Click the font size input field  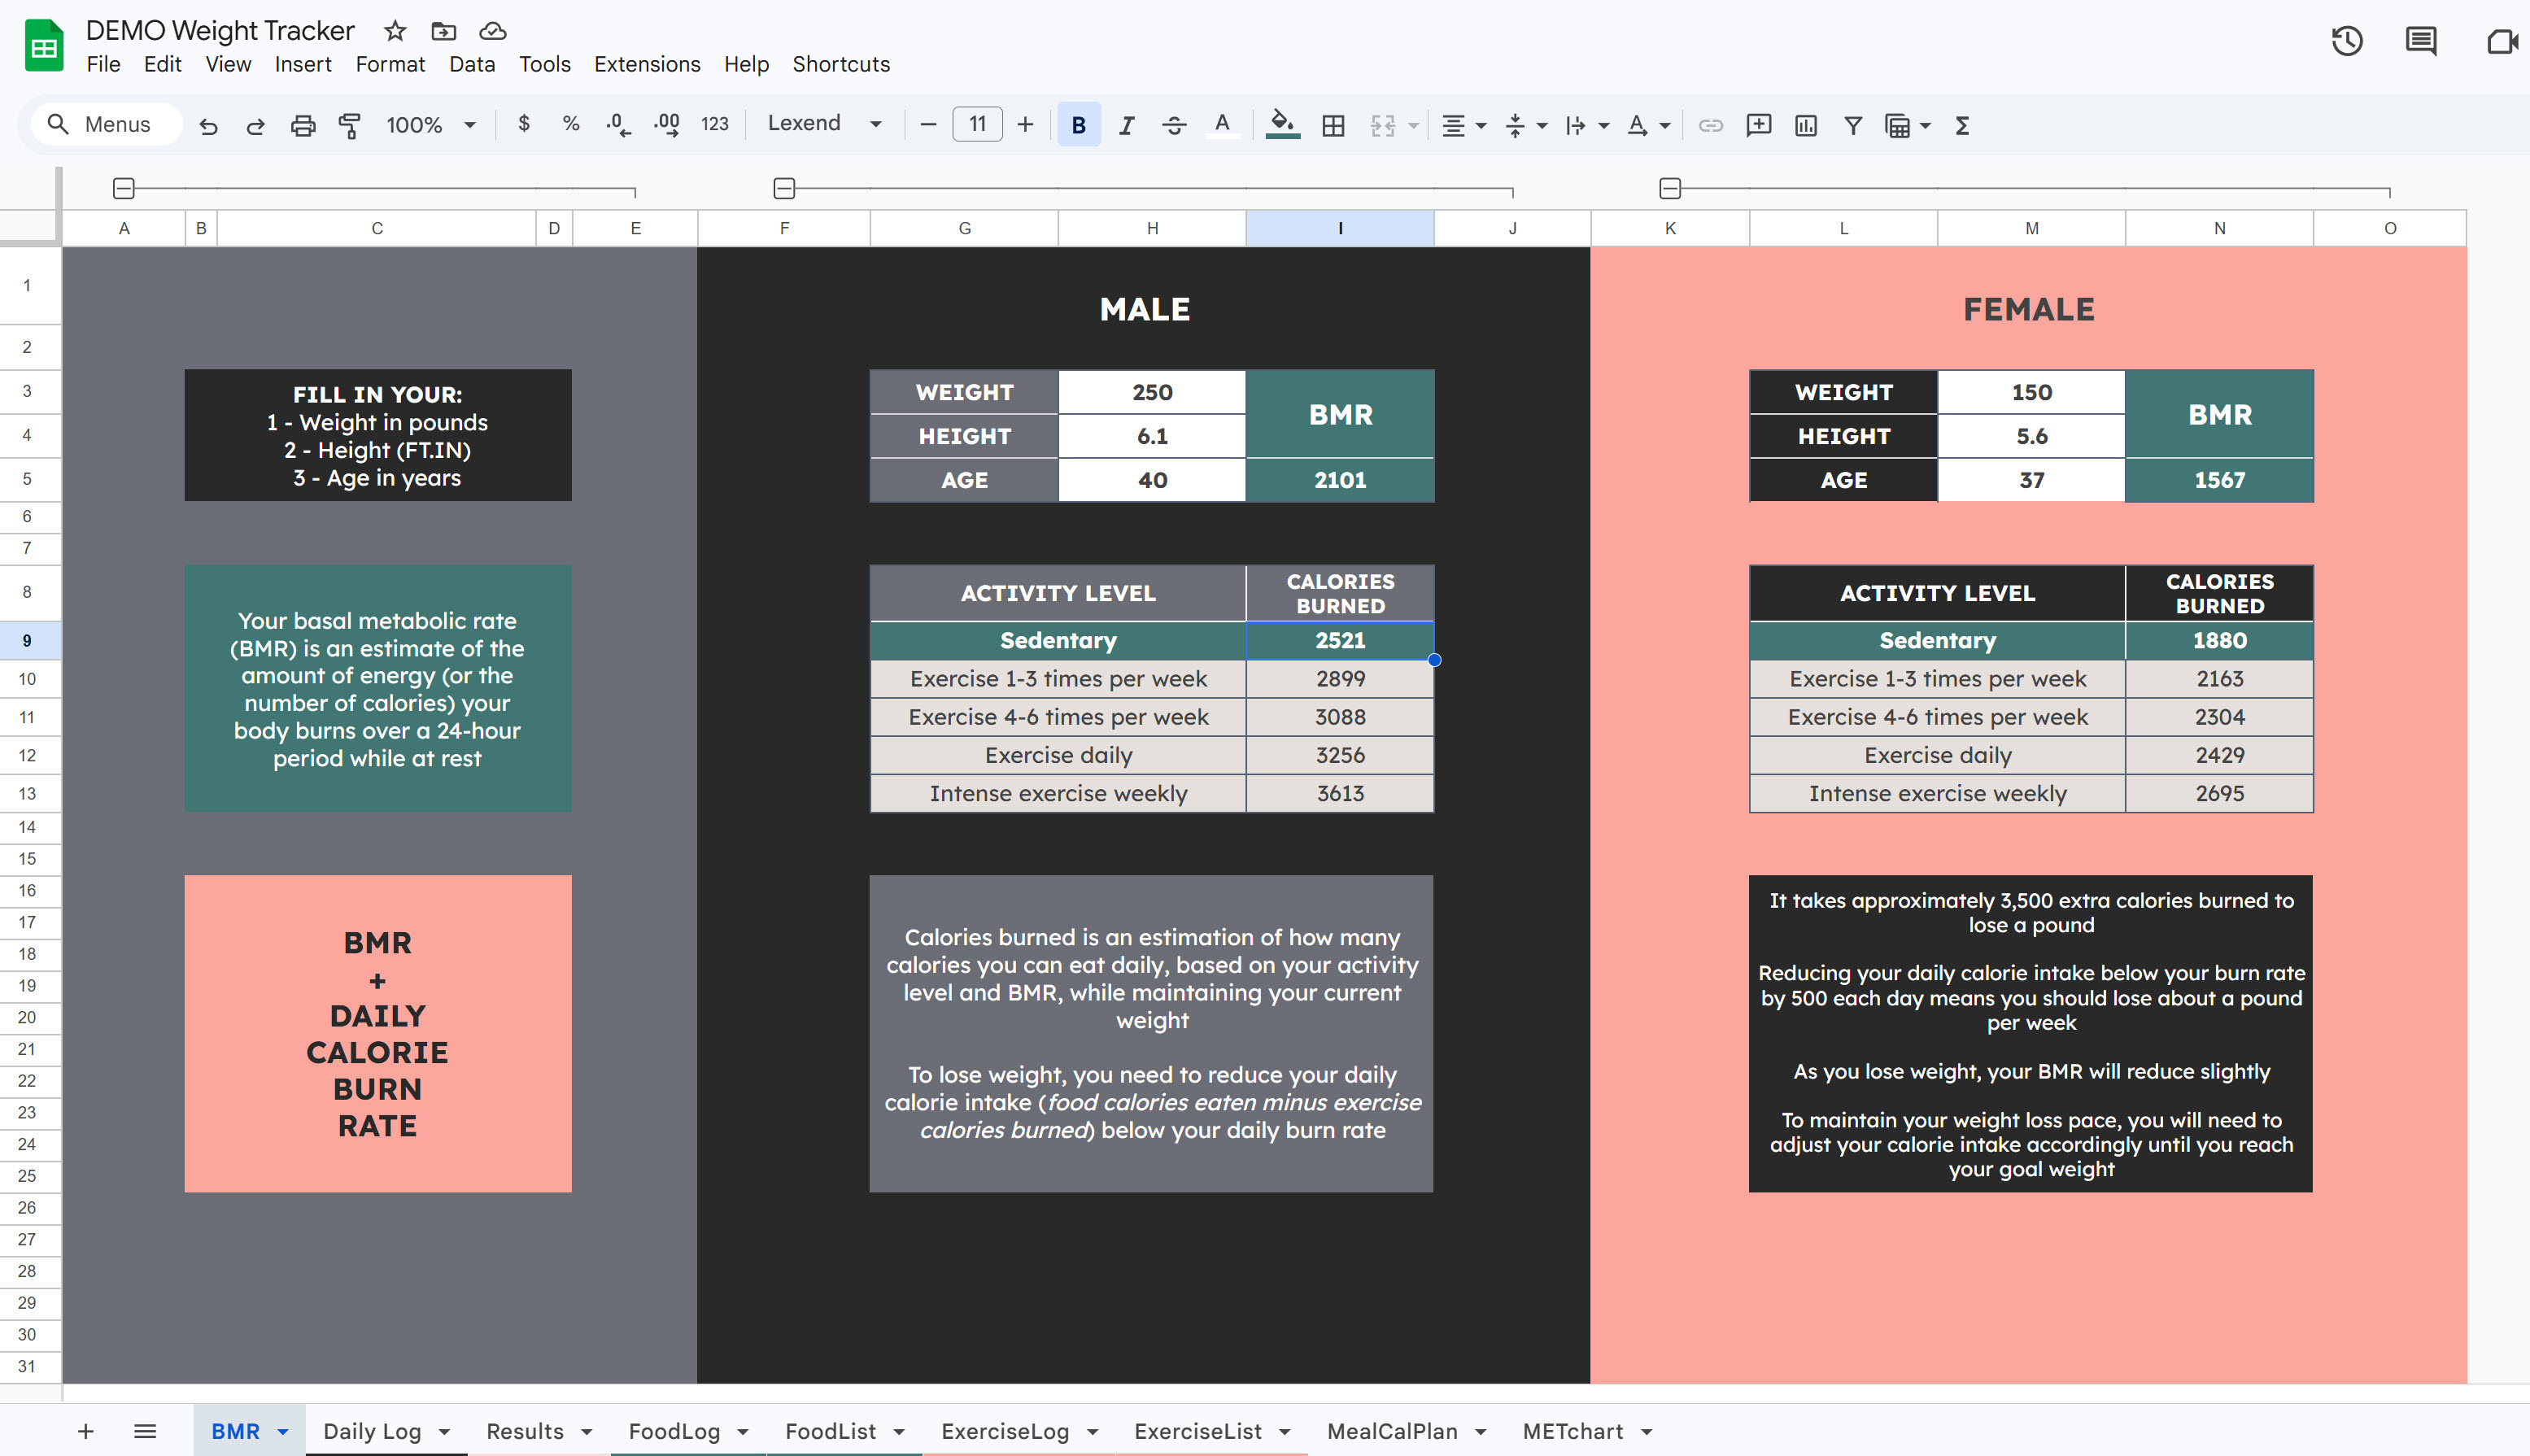point(977,124)
